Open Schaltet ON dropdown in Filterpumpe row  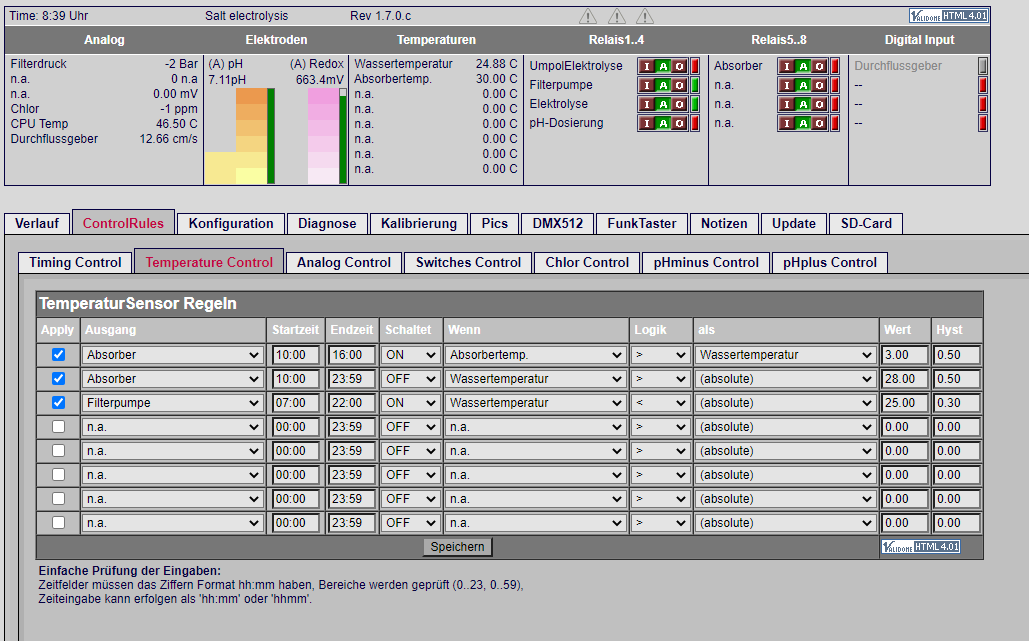[x=410, y=403]
